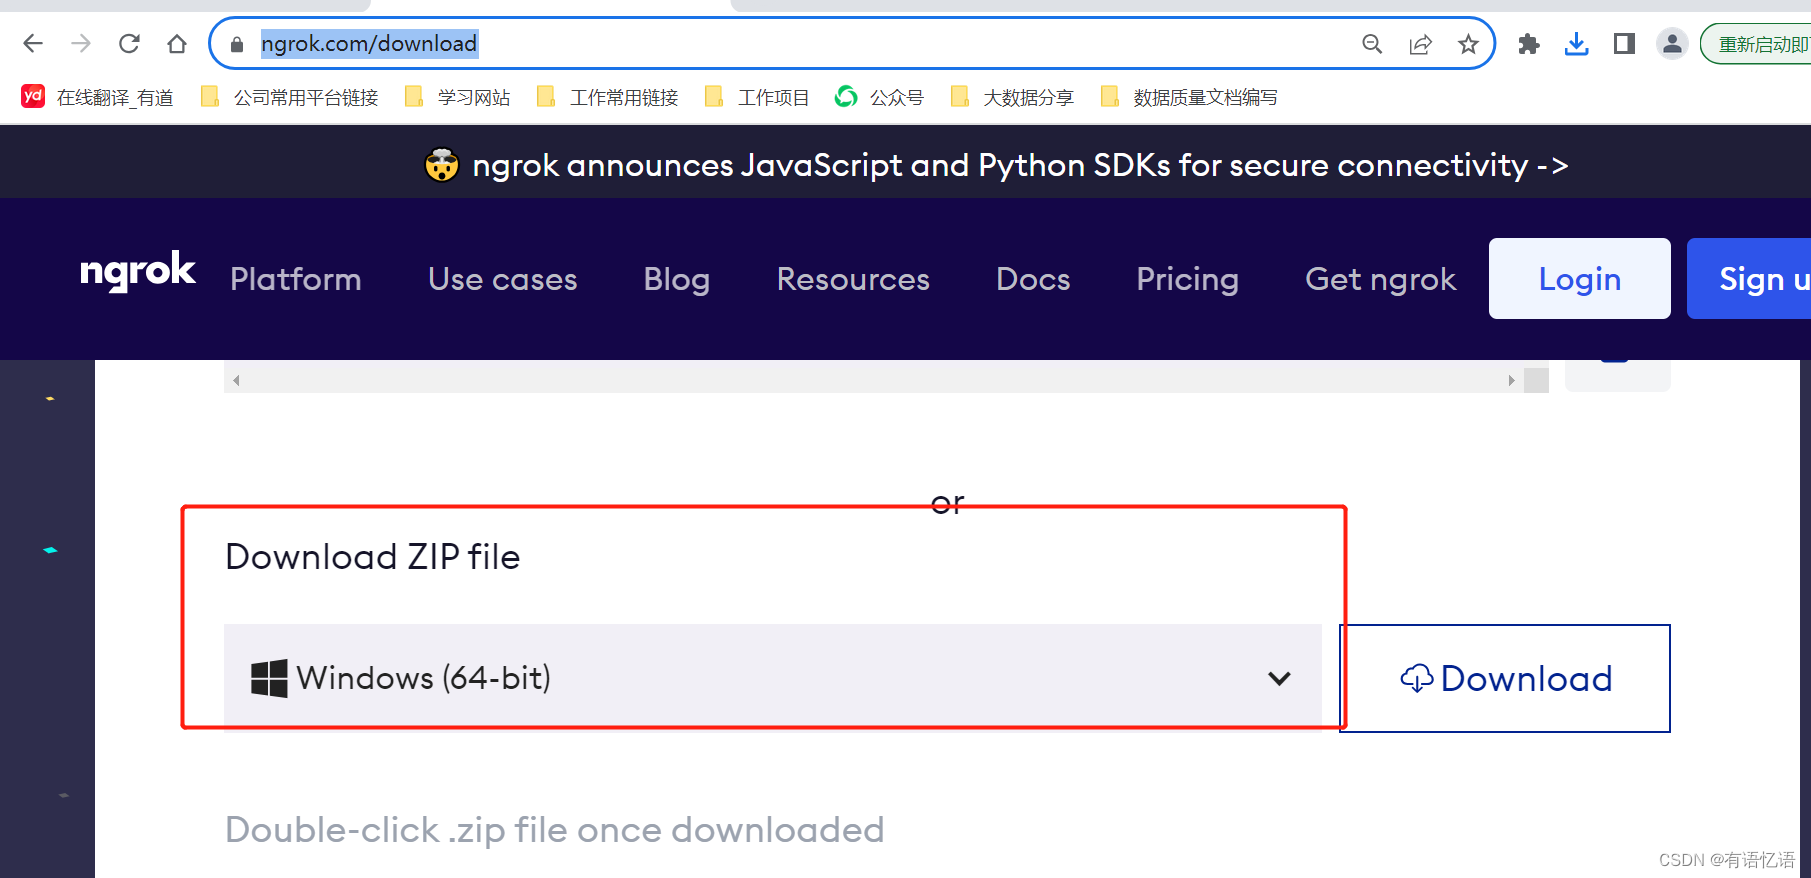1811x878 pixels.
Task: Open the profile avatar menu
Action: click(x=1672, y=44)
